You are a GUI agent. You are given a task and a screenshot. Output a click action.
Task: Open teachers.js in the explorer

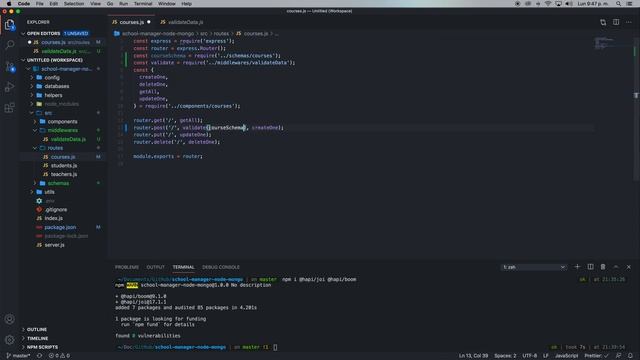click(64, 174)
